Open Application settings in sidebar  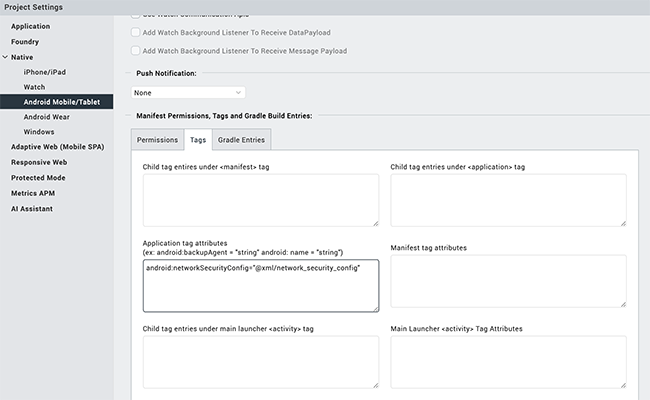pos(31,26)
